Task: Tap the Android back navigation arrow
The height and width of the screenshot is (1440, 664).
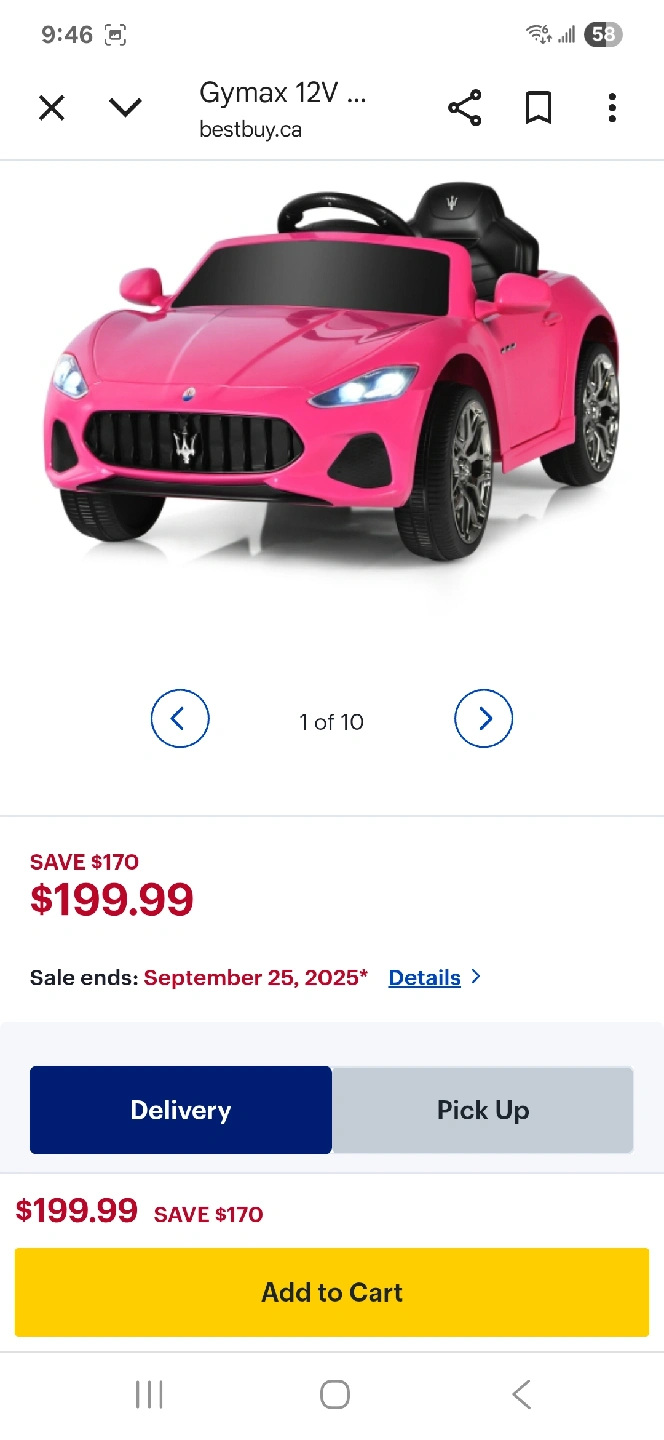Action: coord(521,1395)
